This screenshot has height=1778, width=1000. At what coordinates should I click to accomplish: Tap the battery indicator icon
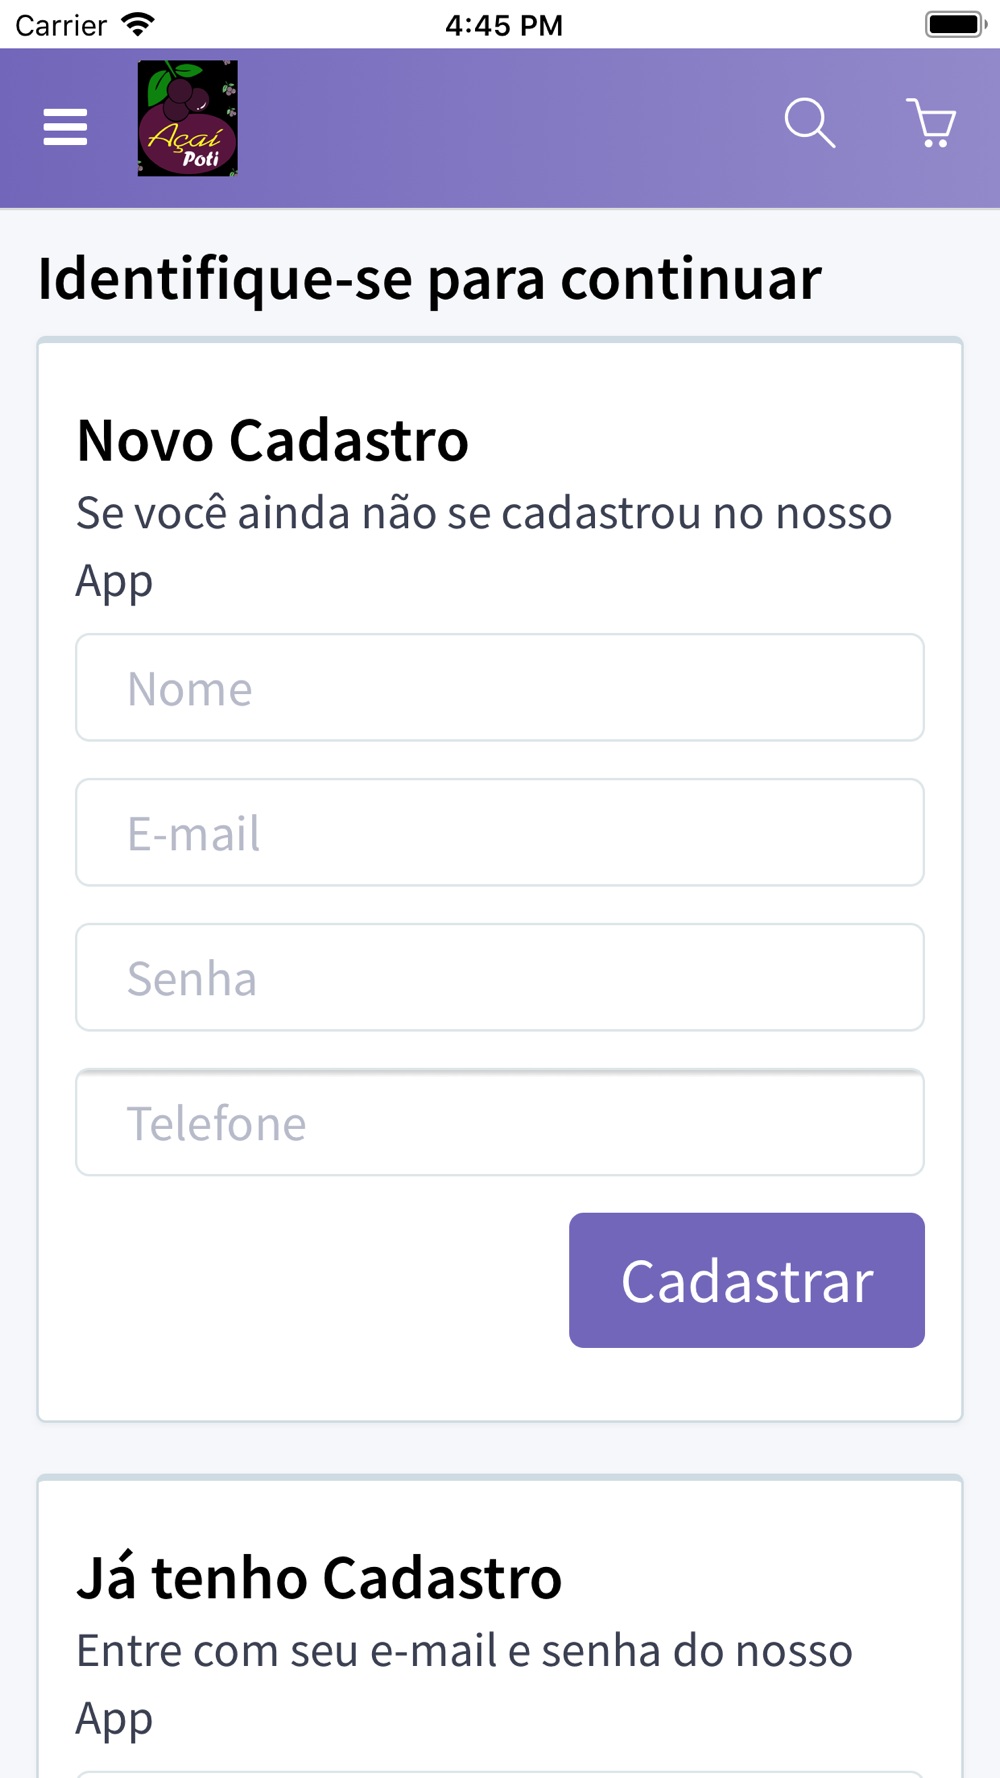coord(956,24)
